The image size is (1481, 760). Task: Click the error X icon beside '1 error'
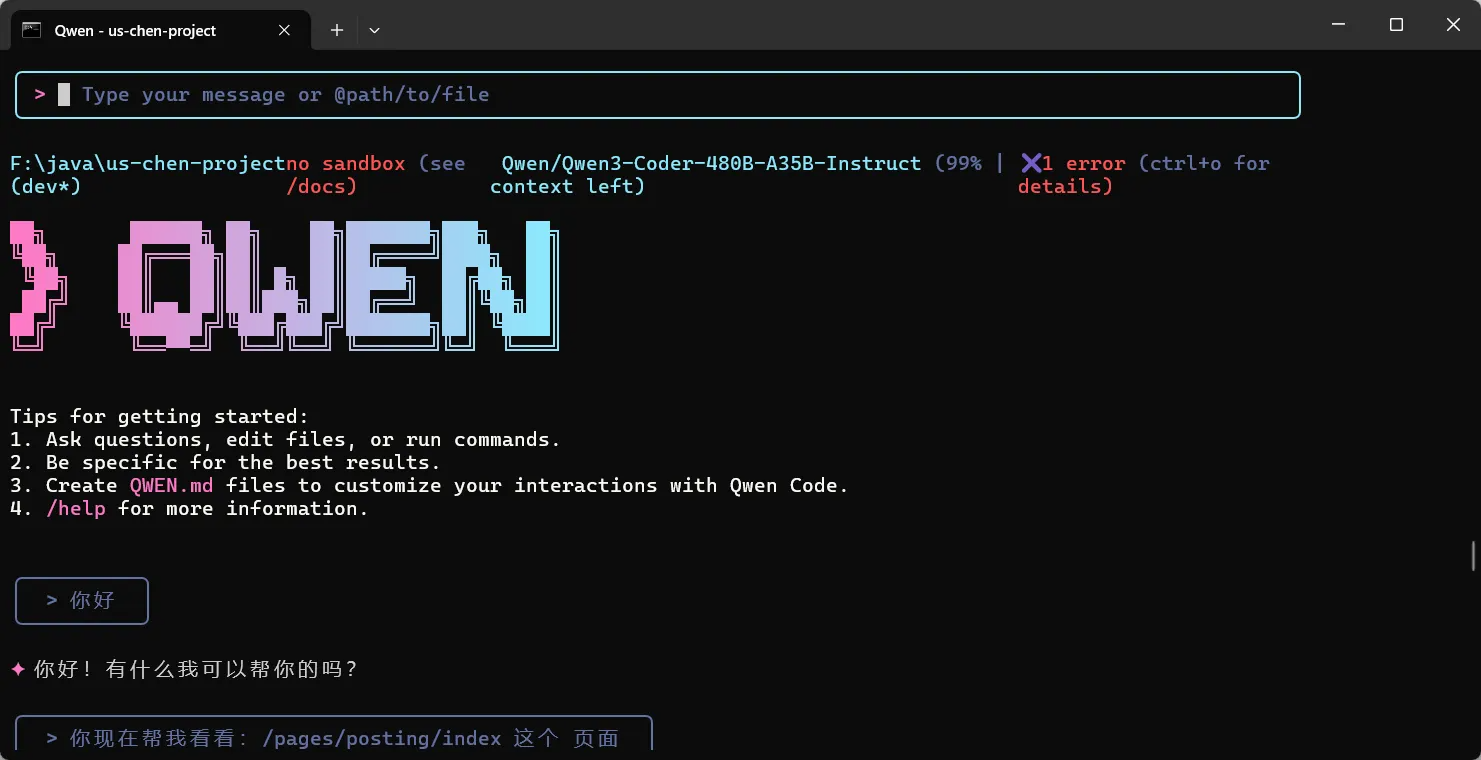1031,163
